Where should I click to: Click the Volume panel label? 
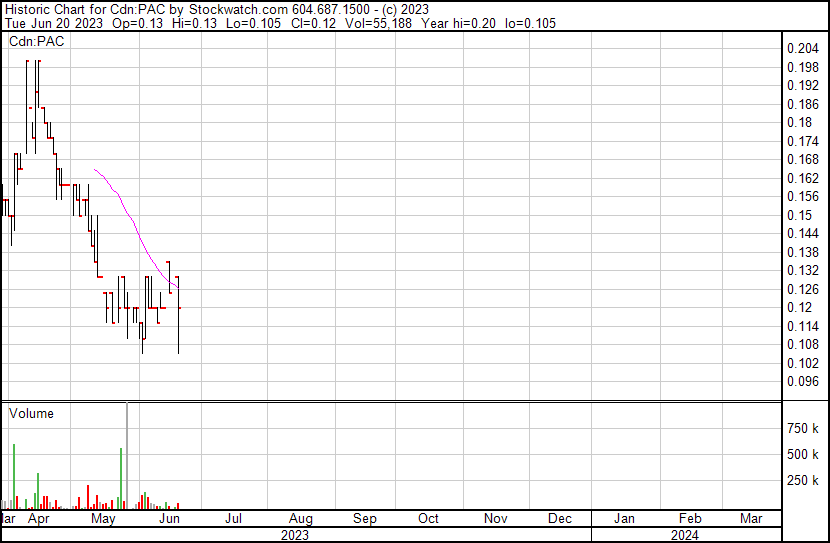[x=31, y=413]
